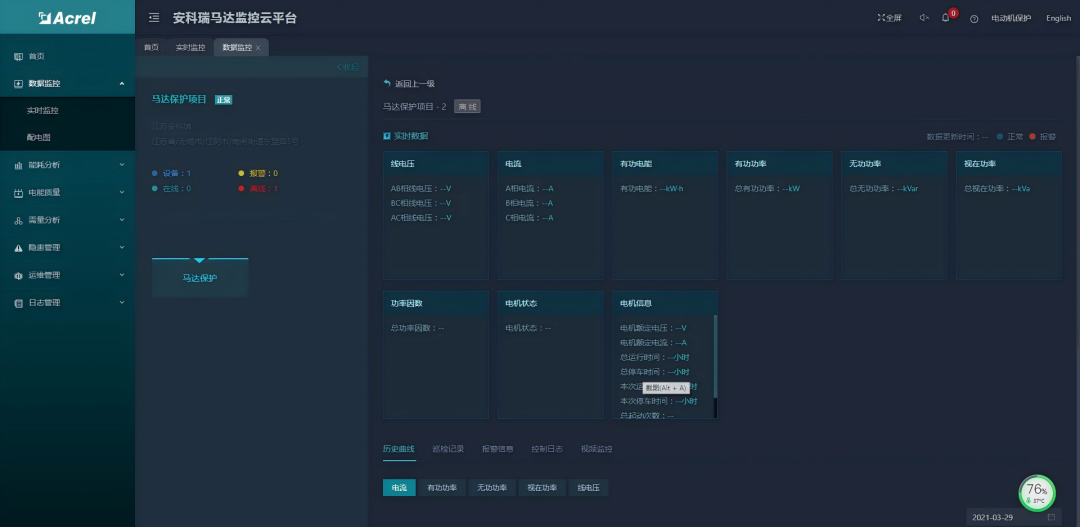Toggle the sidebar collapse hamburger icon
This screenshot has height=527, width=1080.
coord(154,18)
